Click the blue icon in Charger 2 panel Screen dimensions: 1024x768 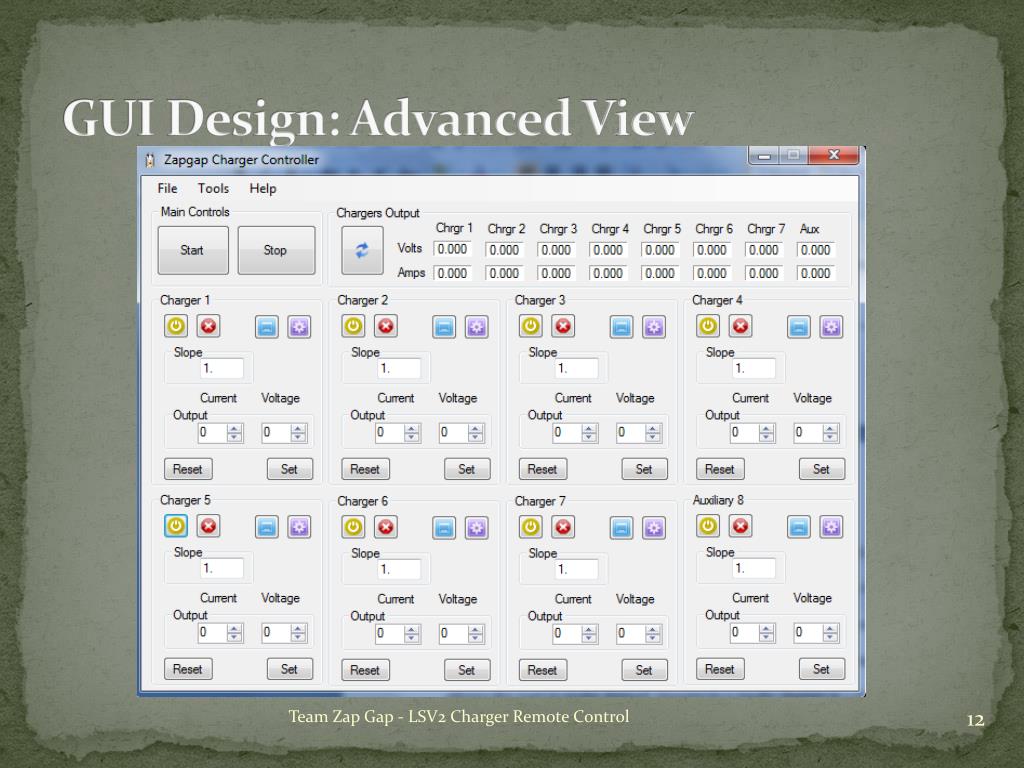[x=444, y=327]
